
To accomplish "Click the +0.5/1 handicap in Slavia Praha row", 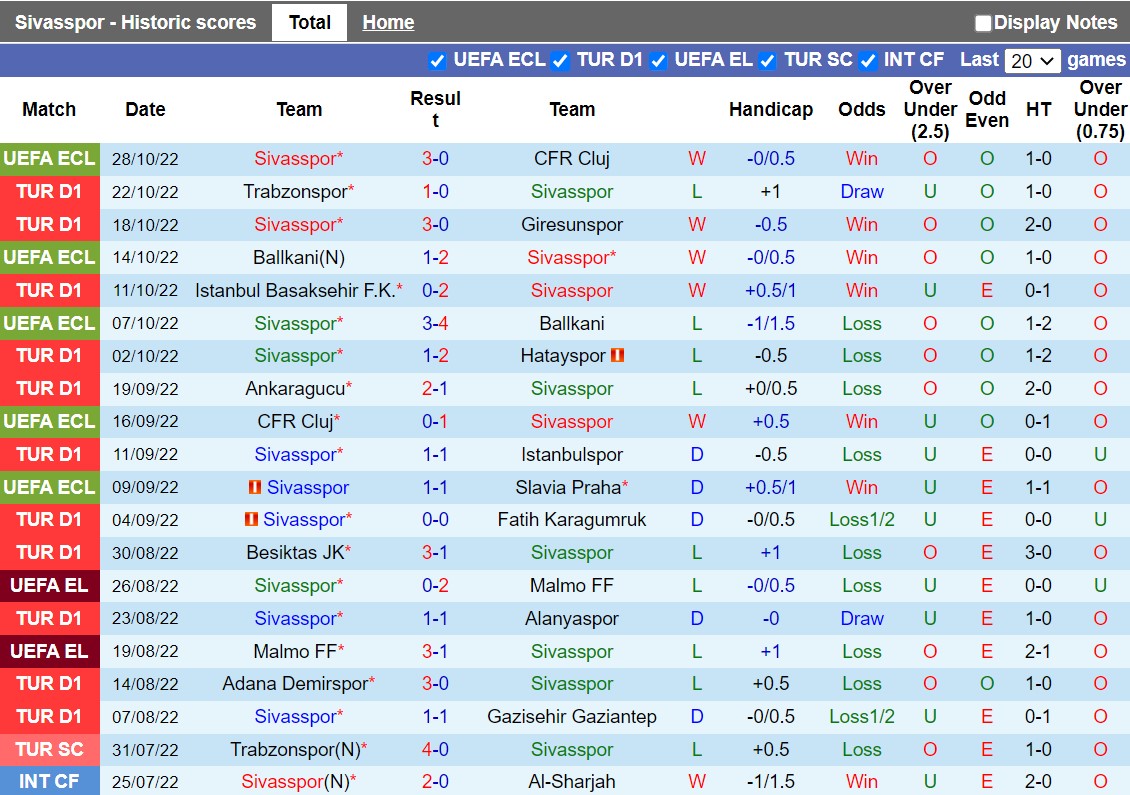I will 770,487.
